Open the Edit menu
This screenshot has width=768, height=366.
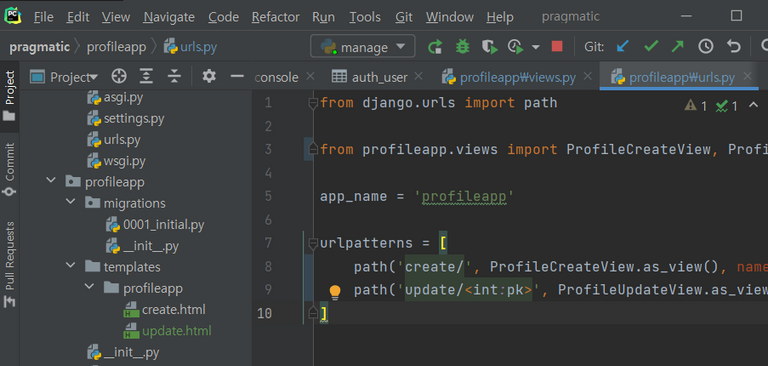(78, 17)
